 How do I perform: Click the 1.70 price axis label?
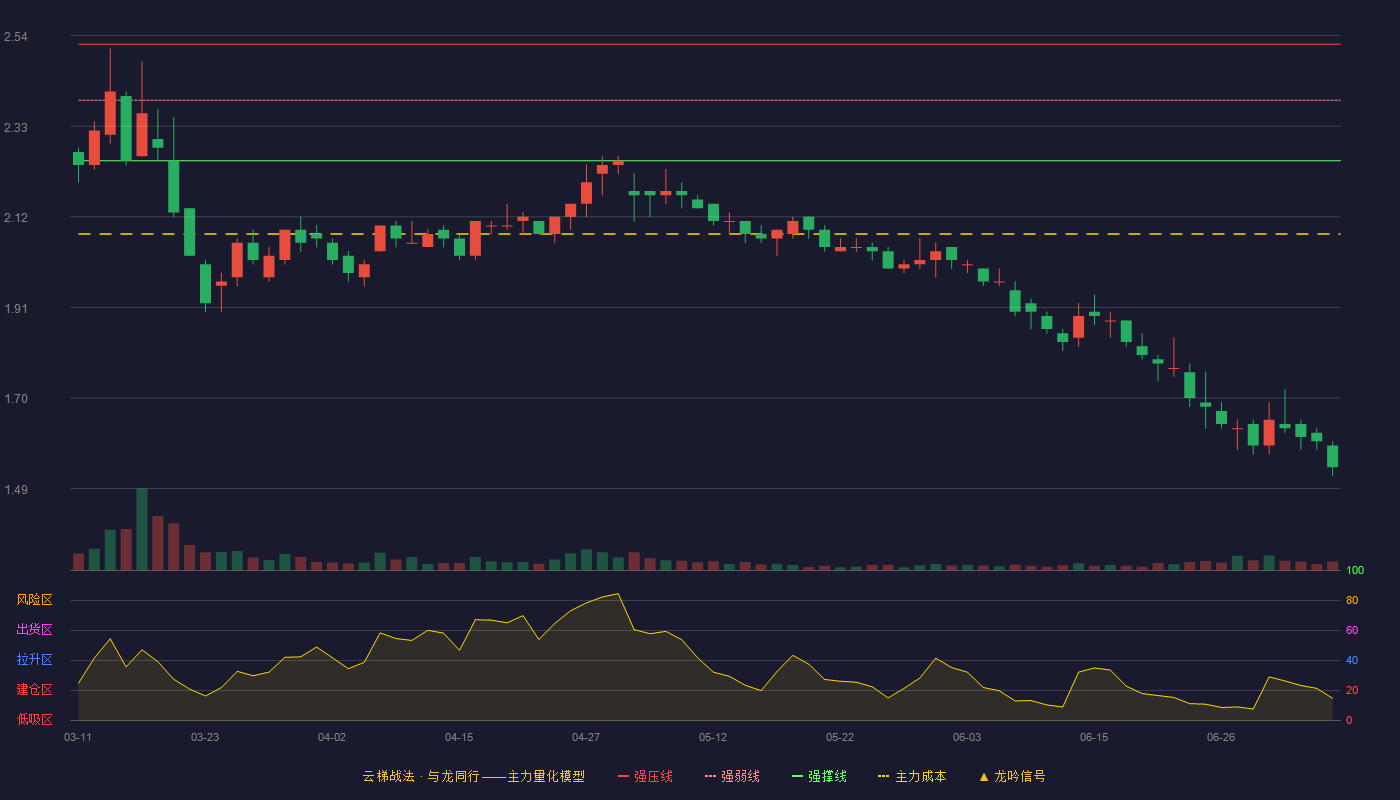[15, 399]
